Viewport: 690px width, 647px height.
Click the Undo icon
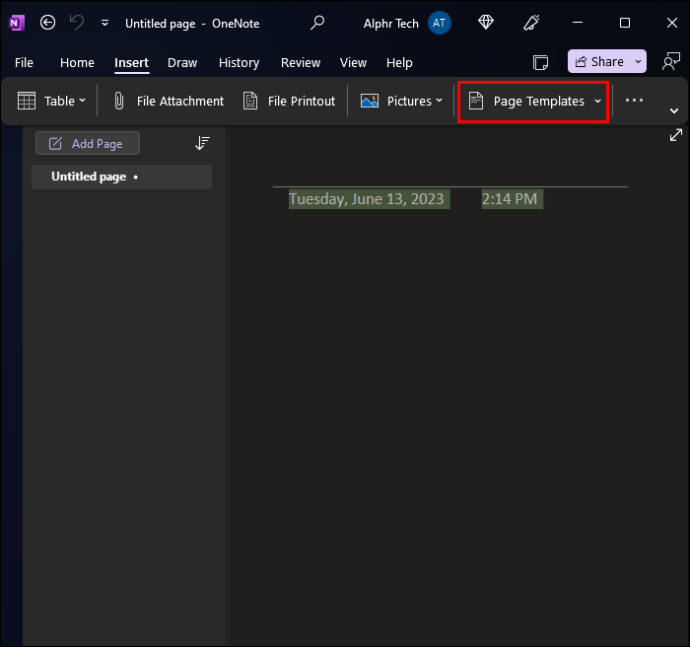click(x=77, y=23)
